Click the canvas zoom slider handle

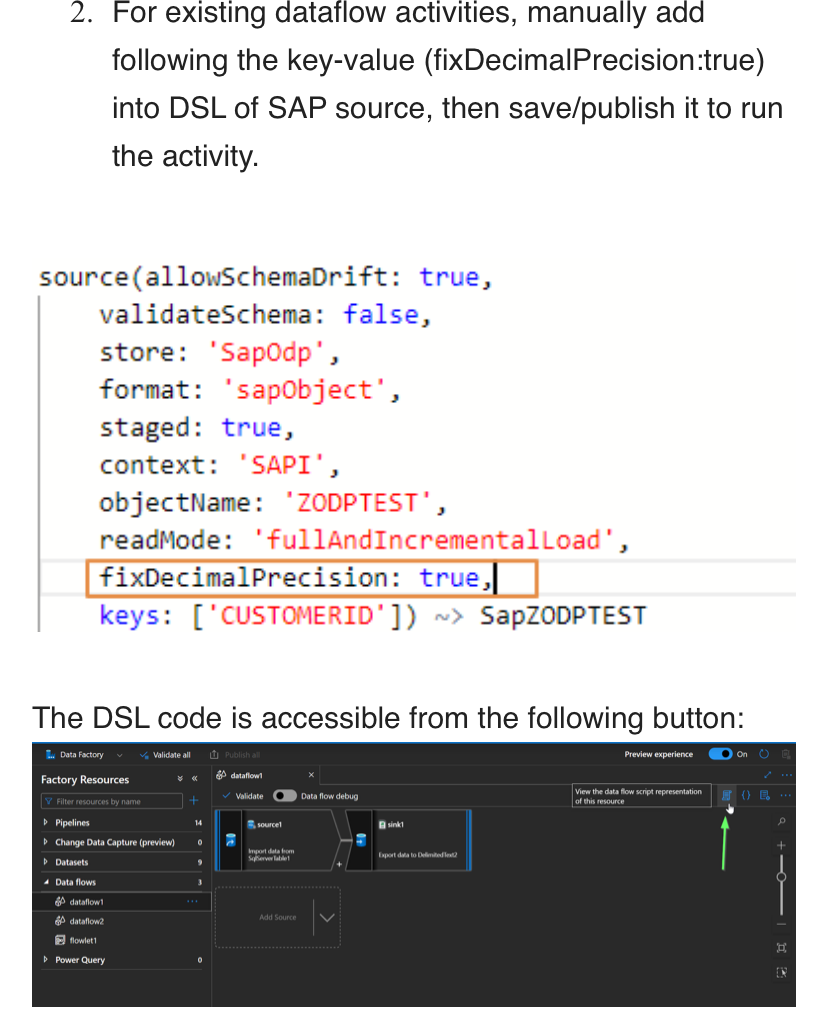[781, 877]
